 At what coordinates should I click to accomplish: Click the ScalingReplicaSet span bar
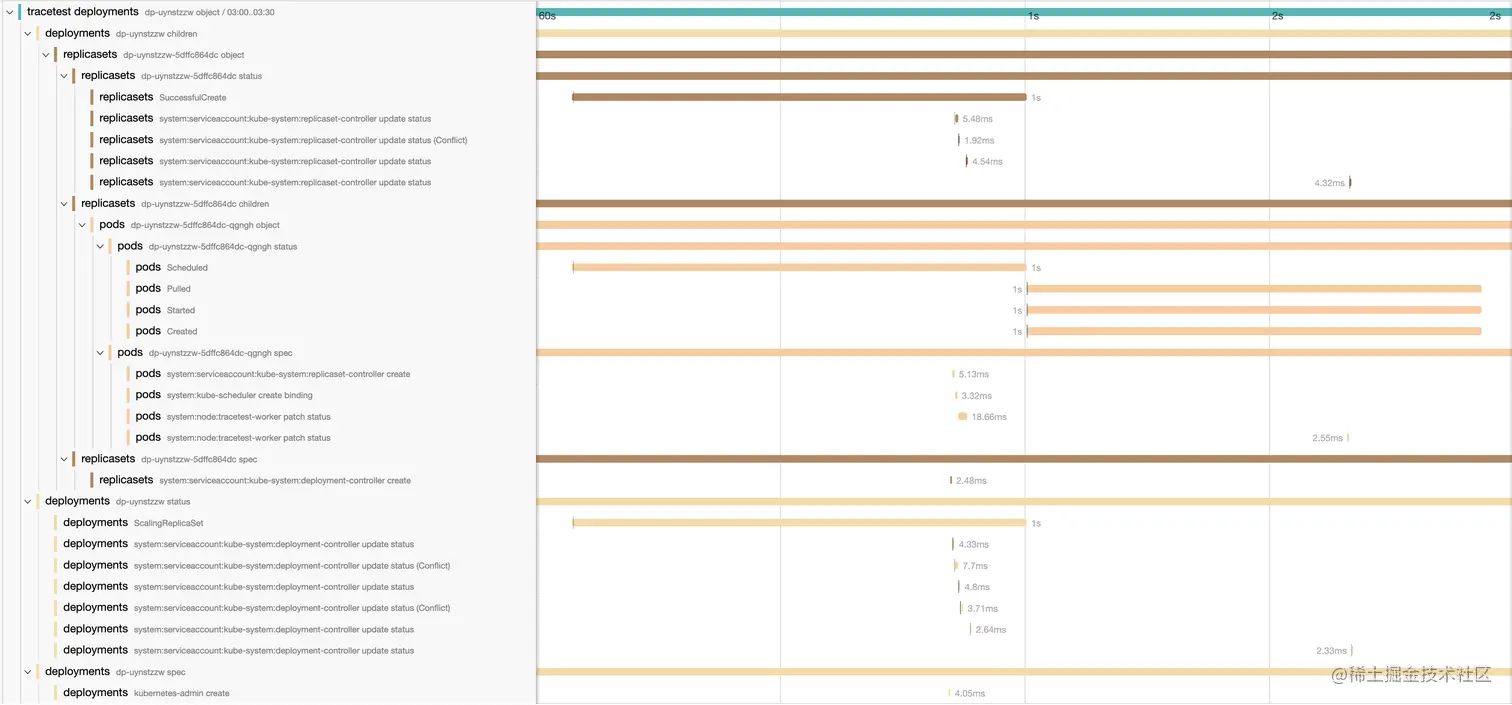pos(799,523)
